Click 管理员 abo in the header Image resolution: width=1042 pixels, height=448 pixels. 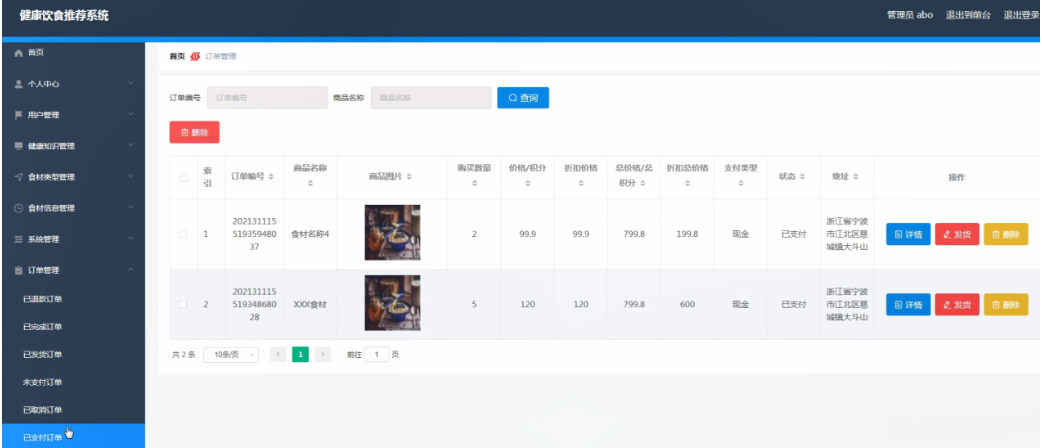(910, 15)
